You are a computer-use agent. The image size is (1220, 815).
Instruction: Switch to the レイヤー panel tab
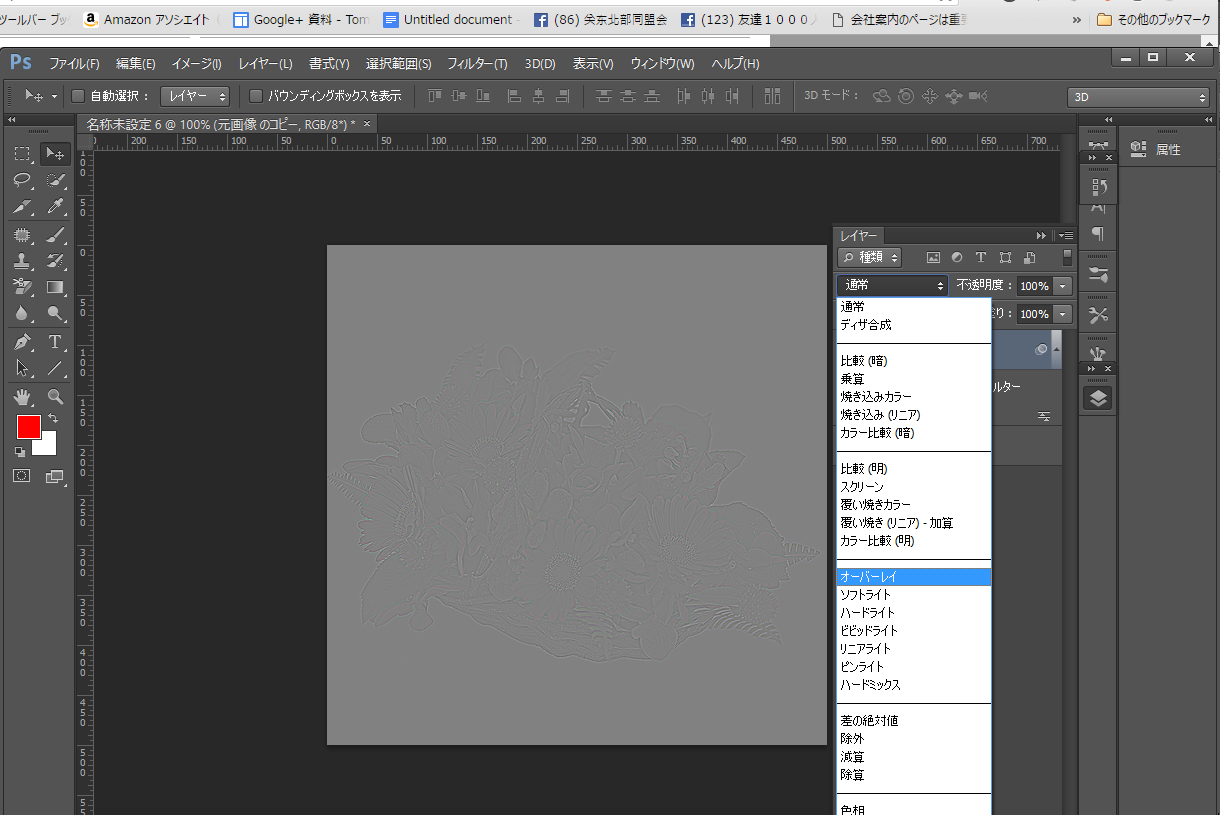point(859,236)
